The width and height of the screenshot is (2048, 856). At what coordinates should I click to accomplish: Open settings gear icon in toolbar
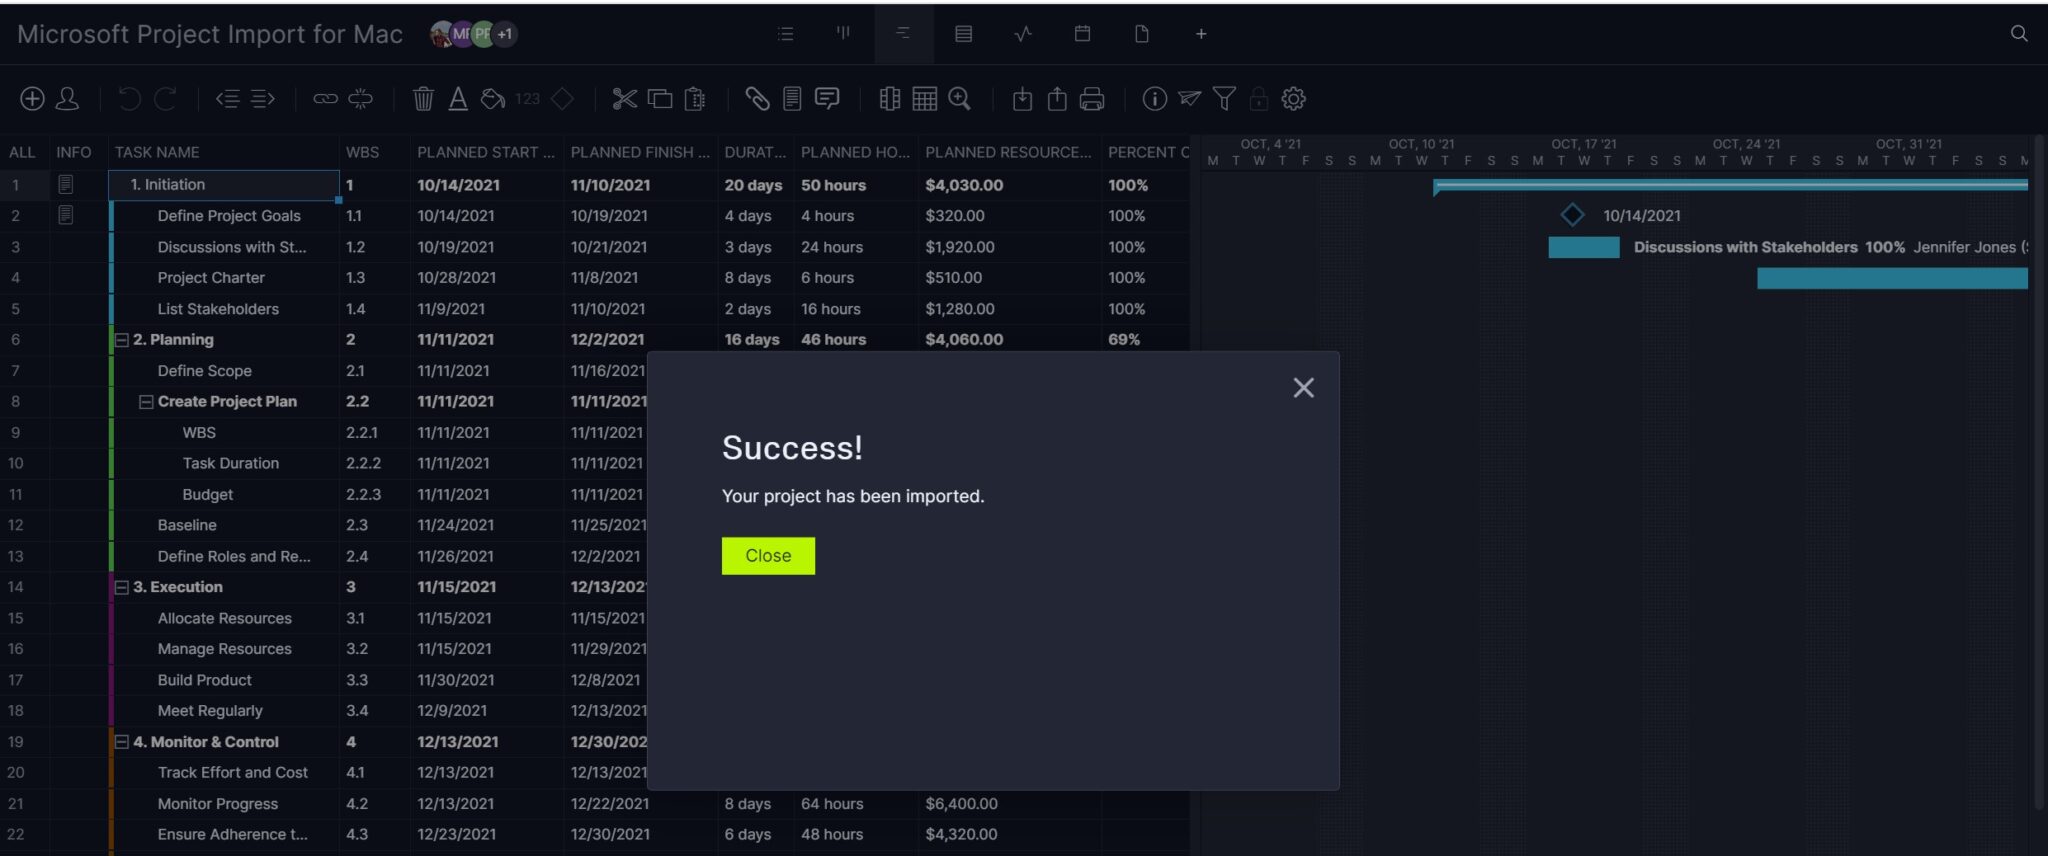point(1294,99)
